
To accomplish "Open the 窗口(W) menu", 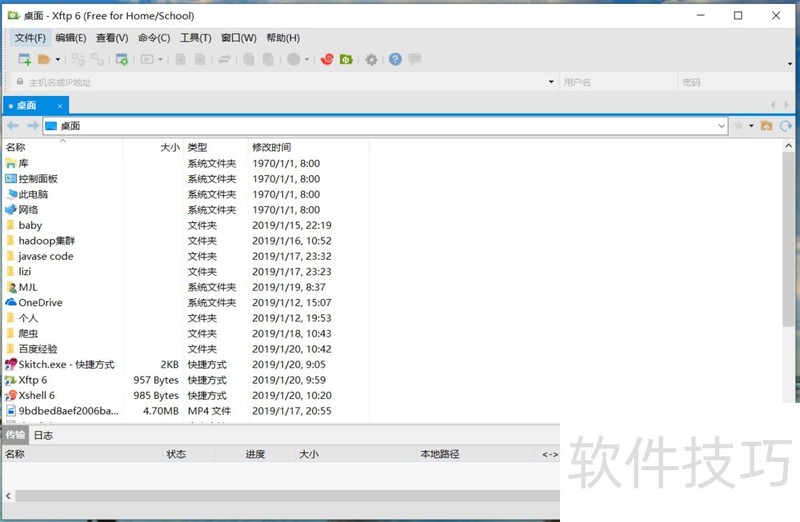I will (239, 38).
